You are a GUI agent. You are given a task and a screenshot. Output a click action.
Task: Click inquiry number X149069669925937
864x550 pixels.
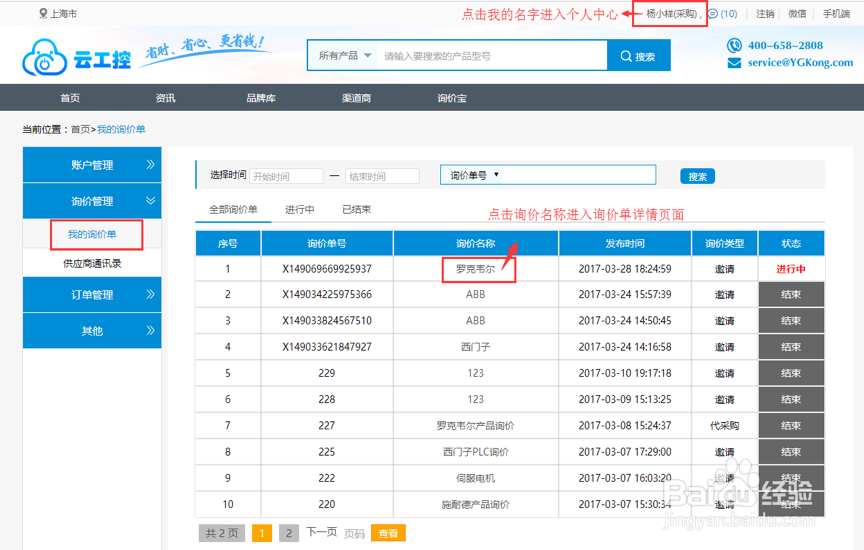(327, 269)
